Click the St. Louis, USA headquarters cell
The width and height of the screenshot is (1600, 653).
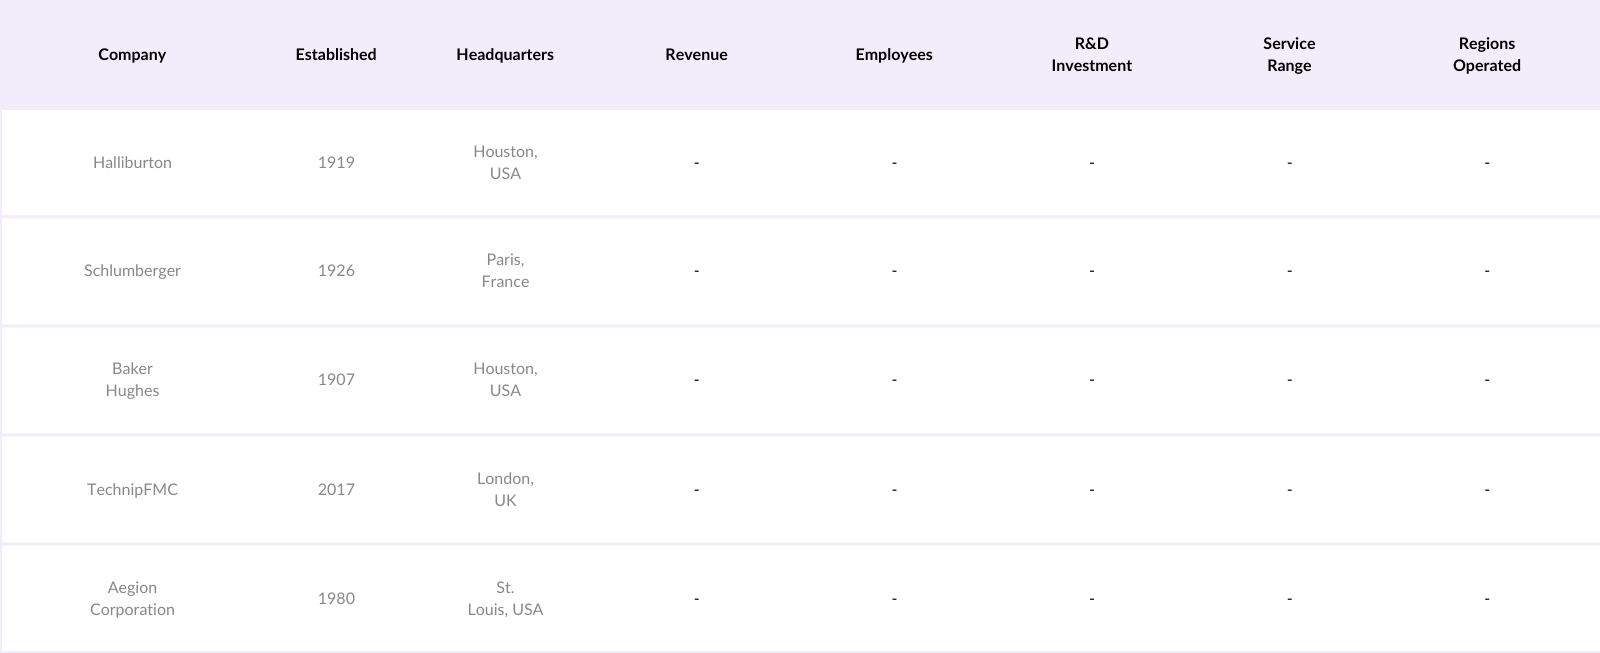coord(505,599)
